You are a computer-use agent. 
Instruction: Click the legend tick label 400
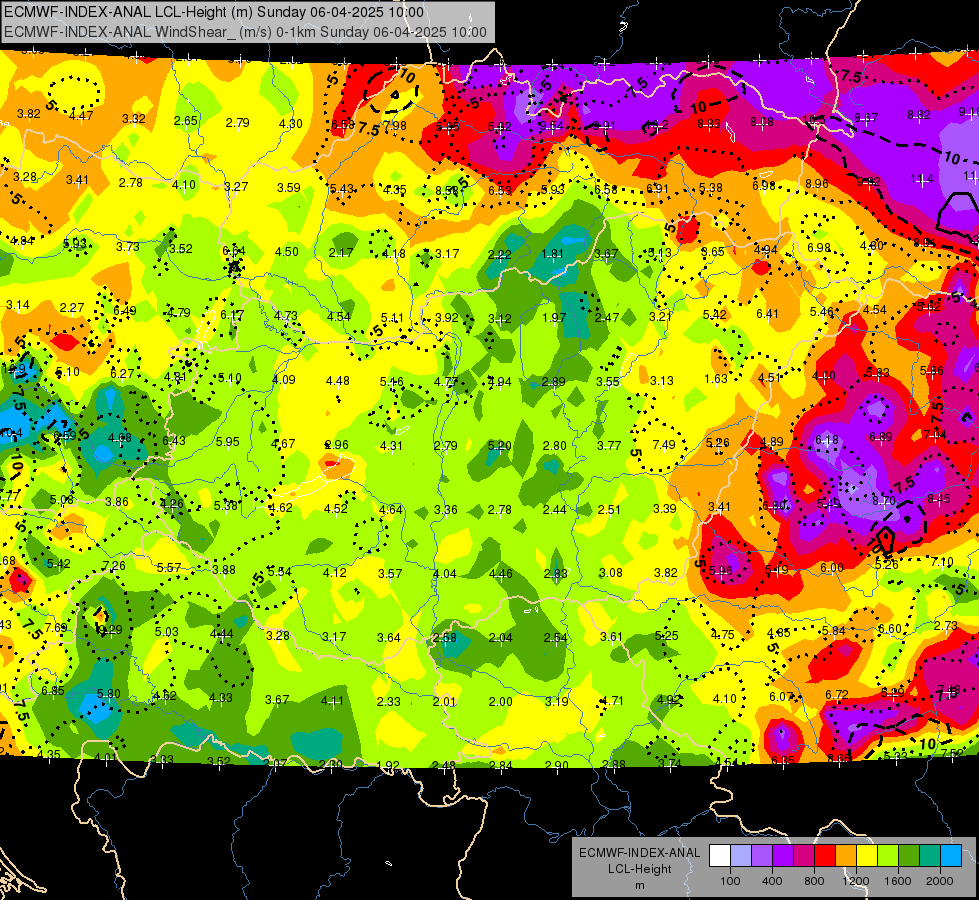tap(772, 881)
